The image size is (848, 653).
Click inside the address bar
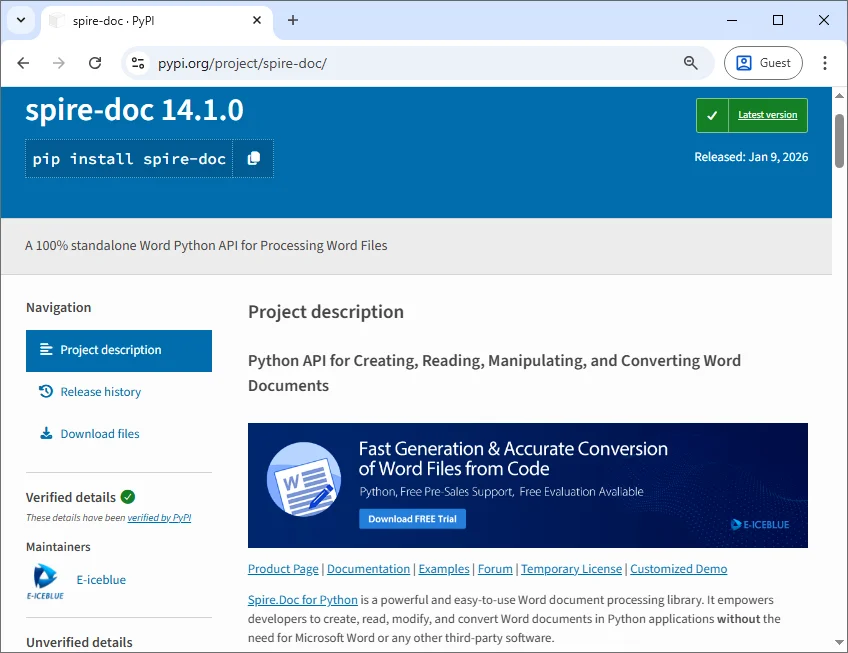tap(400, 62)
